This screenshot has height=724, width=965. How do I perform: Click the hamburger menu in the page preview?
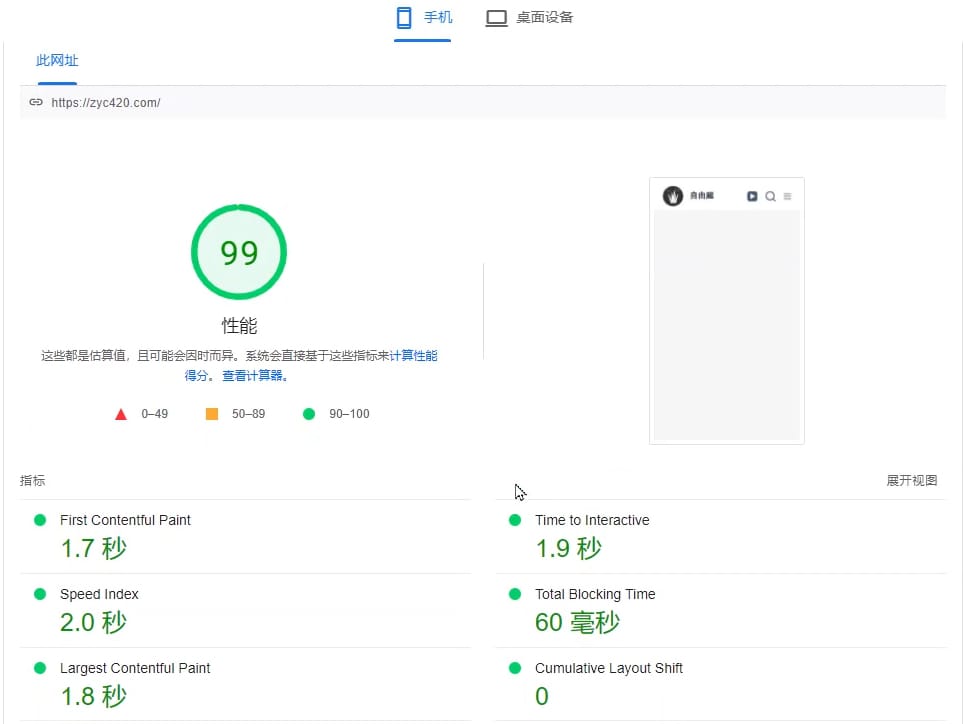coord(788,196)
